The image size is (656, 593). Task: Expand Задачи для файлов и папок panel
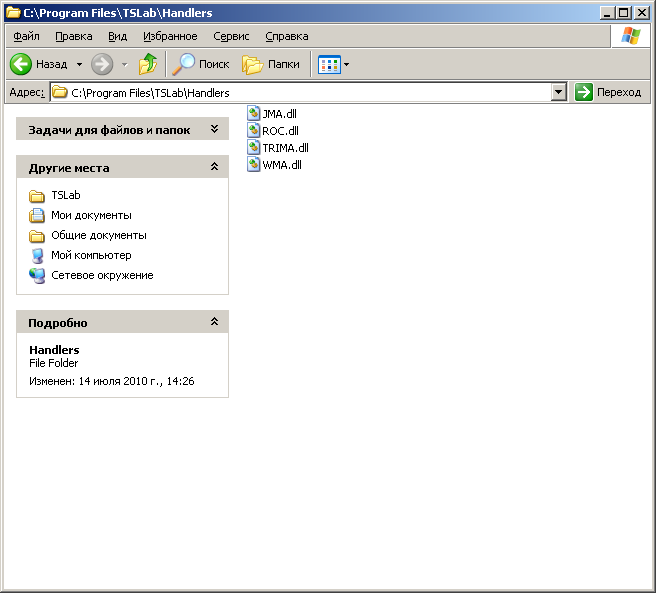click(214, 129)
